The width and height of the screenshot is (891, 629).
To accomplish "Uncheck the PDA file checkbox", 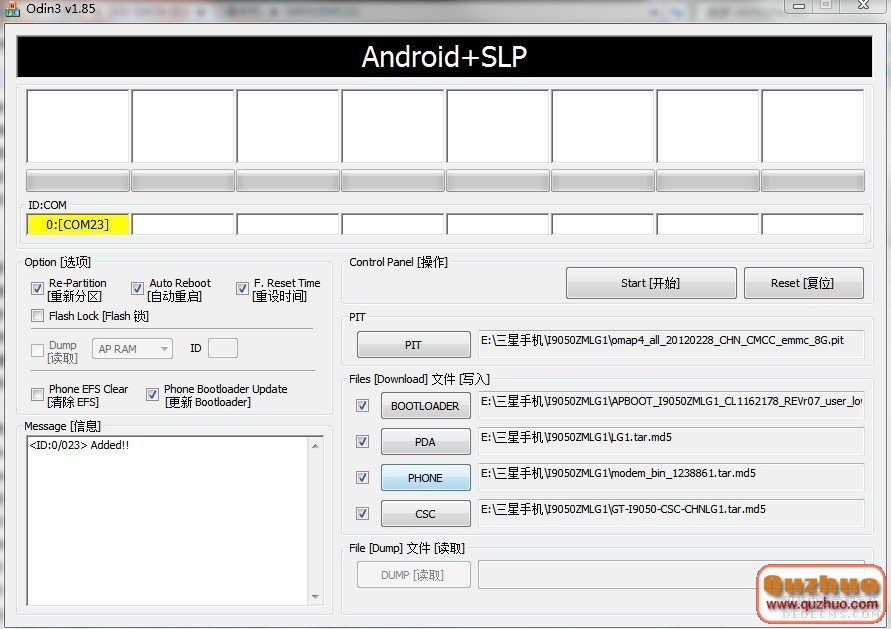I will point(362,441).
